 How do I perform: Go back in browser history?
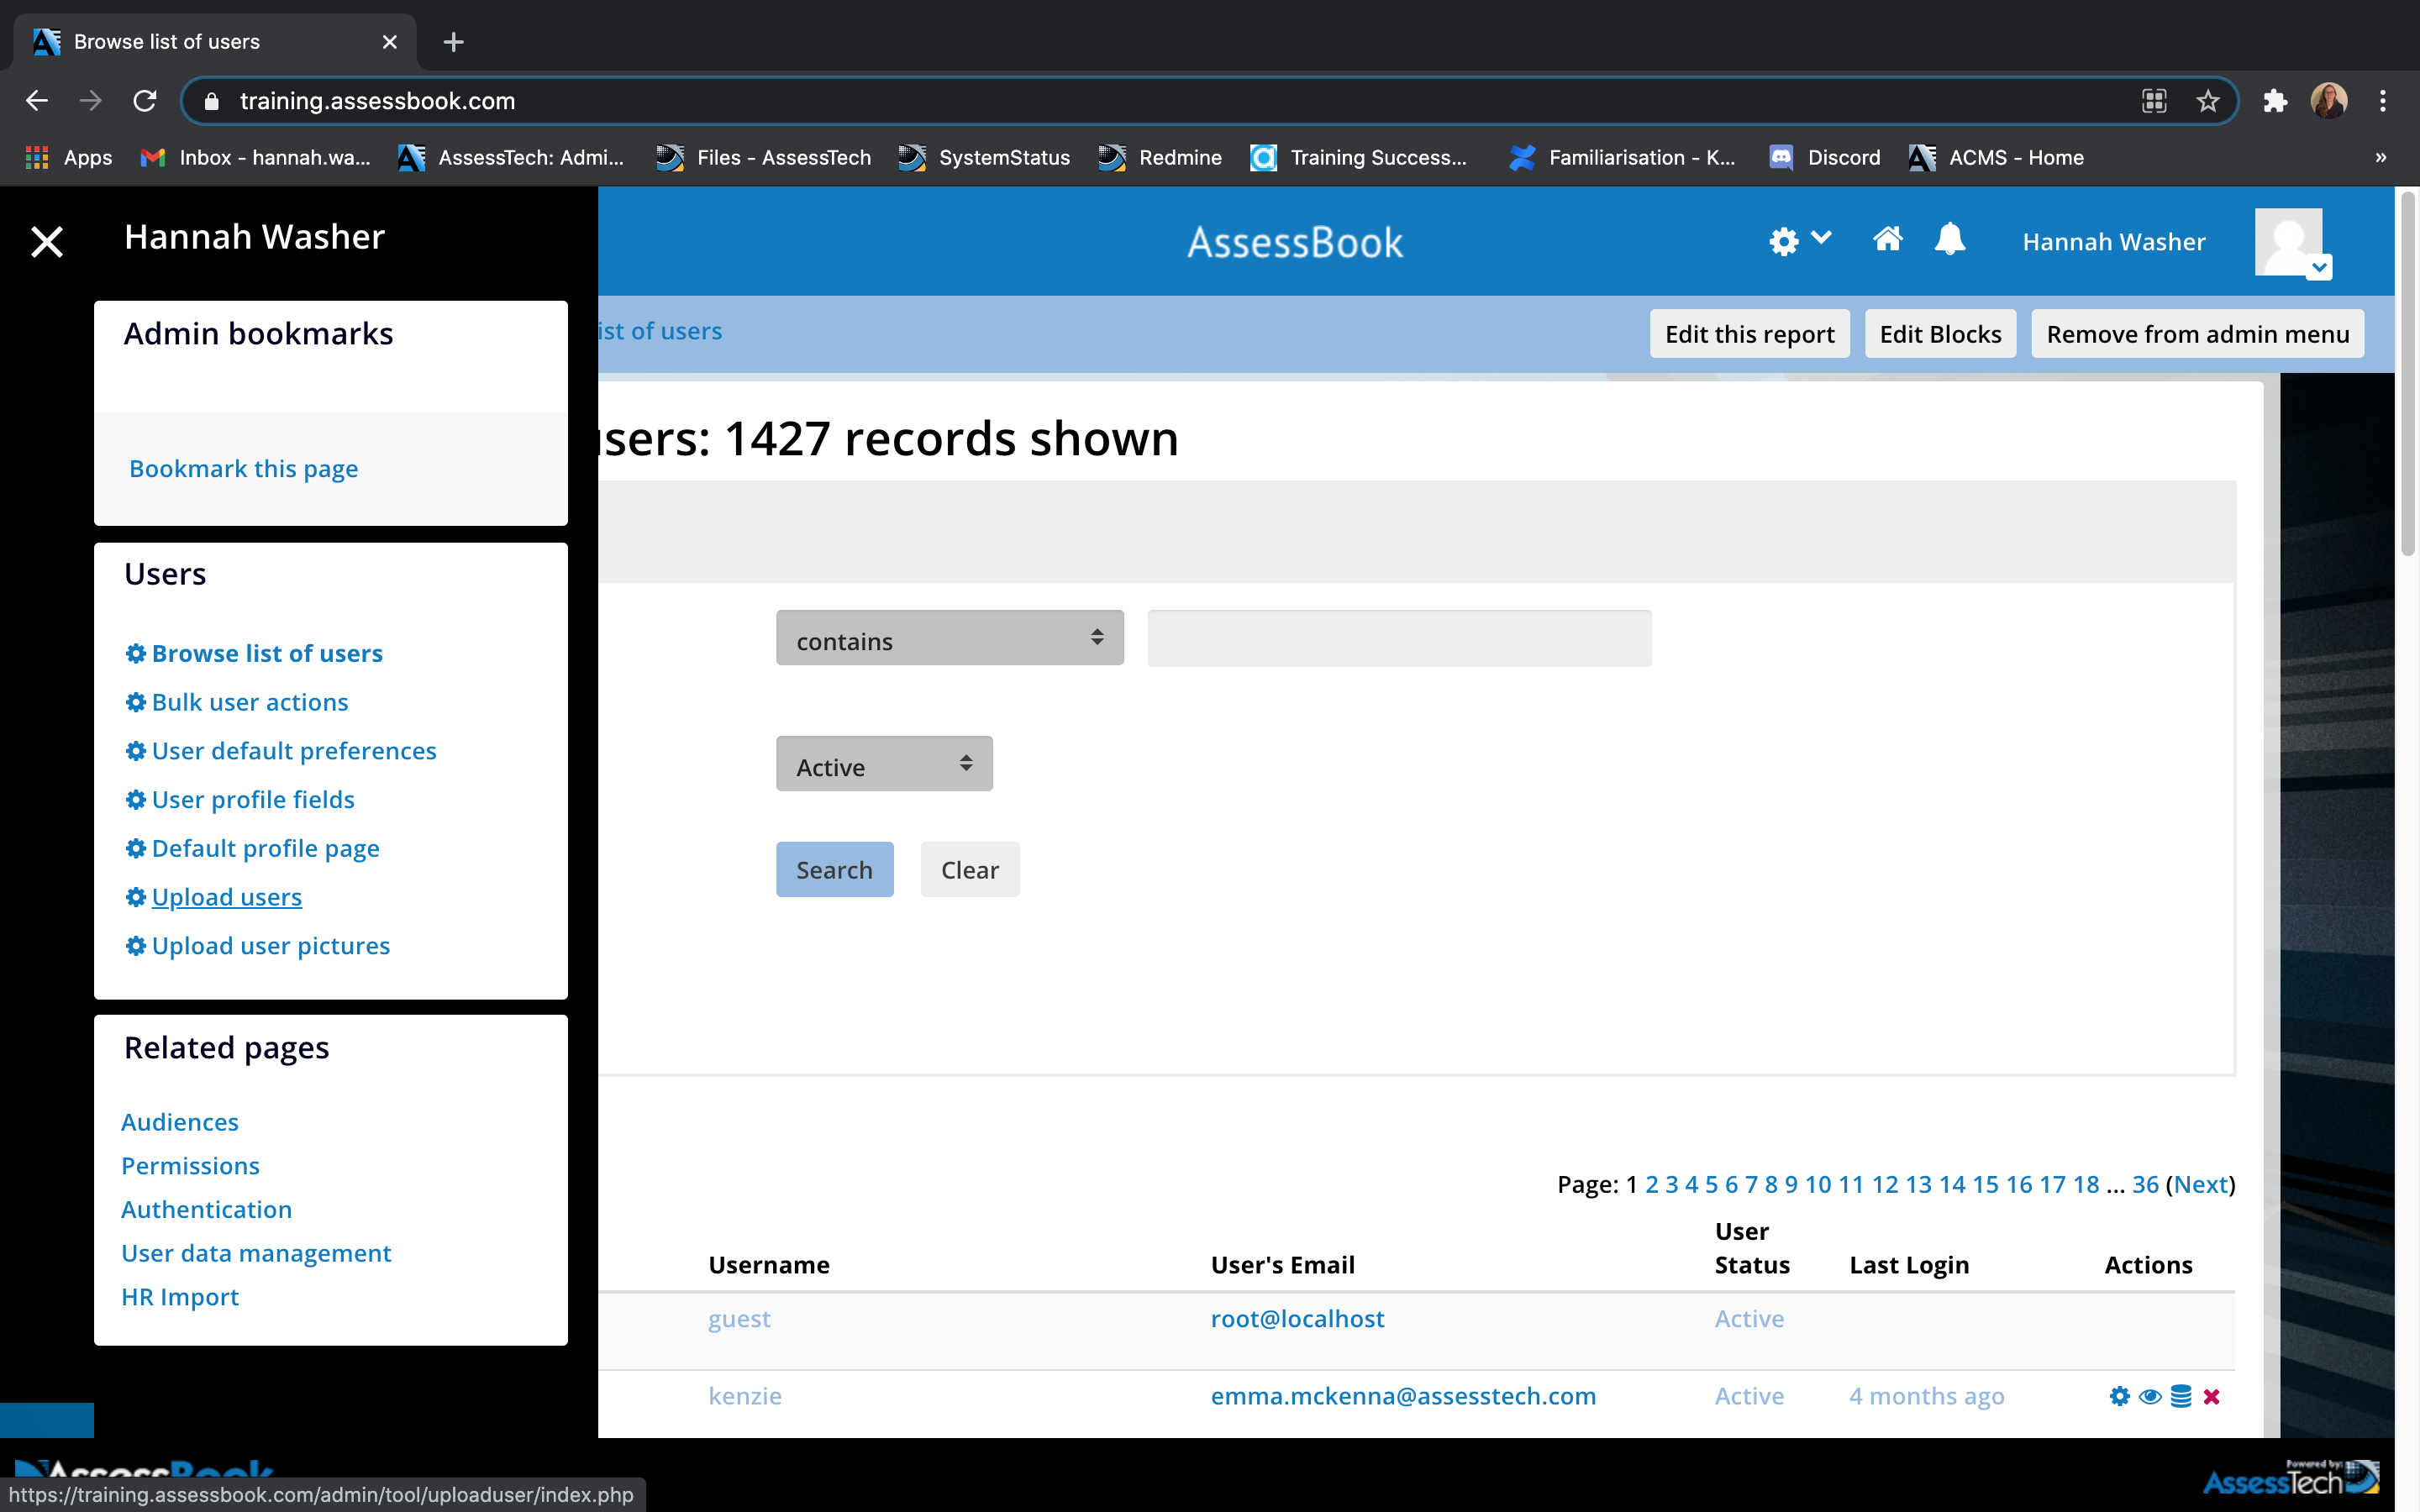tap(37, 101)
